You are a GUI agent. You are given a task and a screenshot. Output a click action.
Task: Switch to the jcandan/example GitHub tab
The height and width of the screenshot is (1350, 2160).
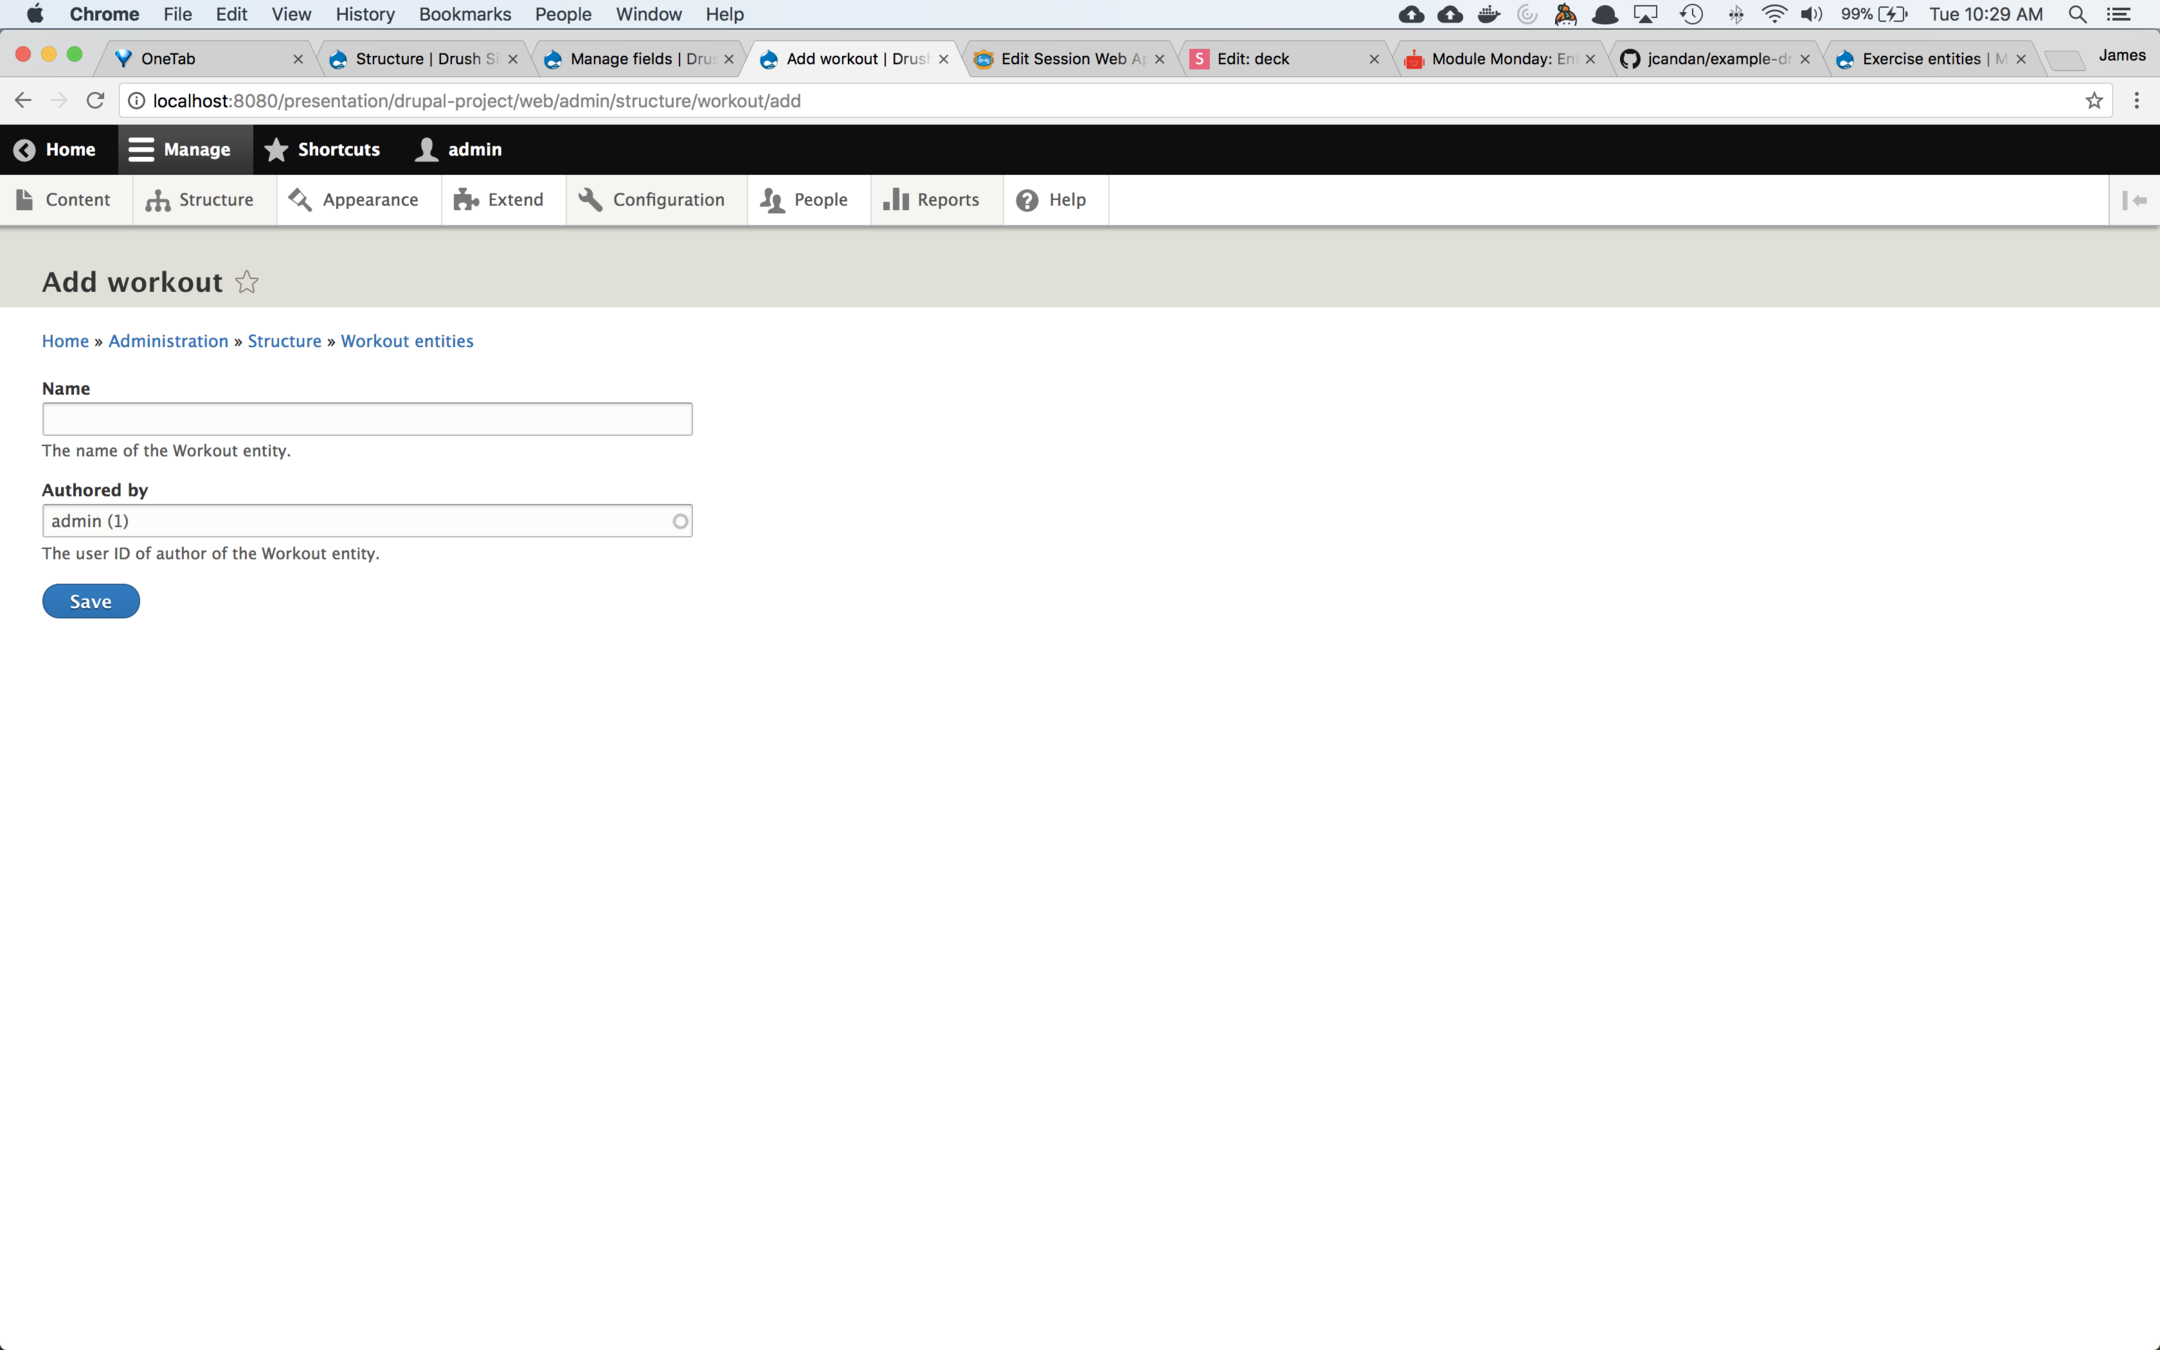click(x=1714, y=59)
